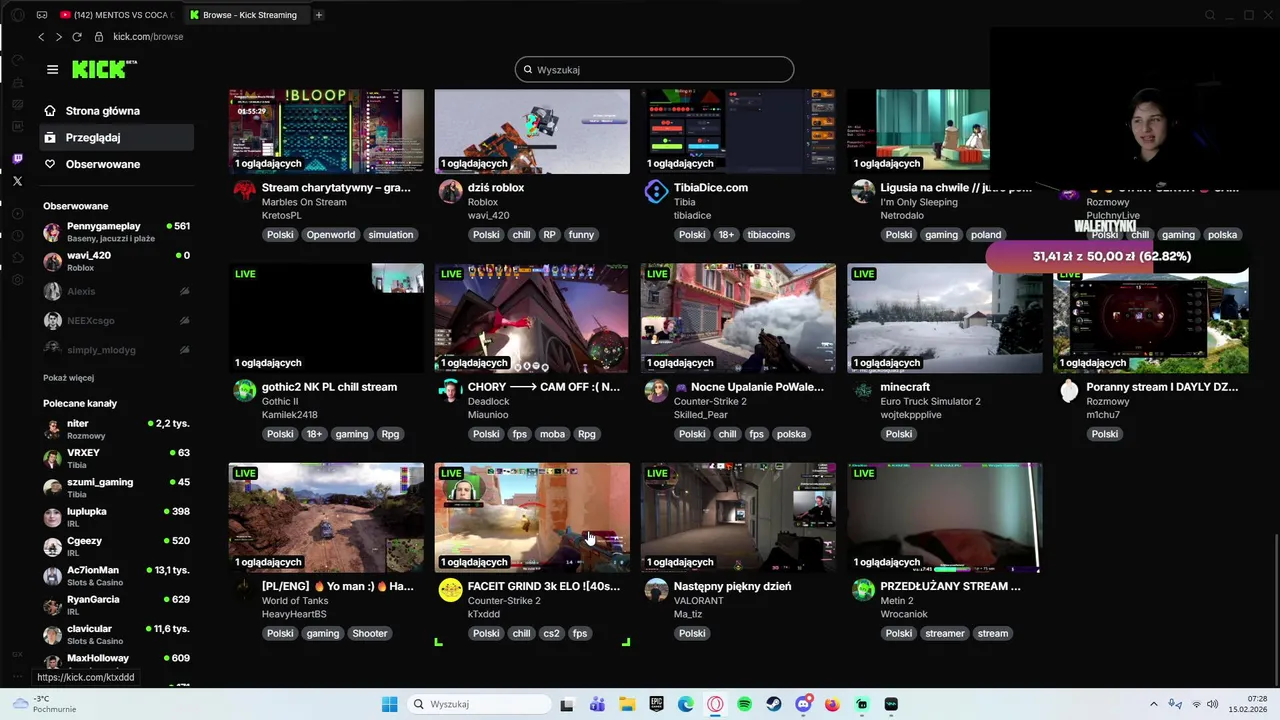
Task: Open recommended channel Ac7ionMan
Action: pyautogui.click(x=116, y=575)
